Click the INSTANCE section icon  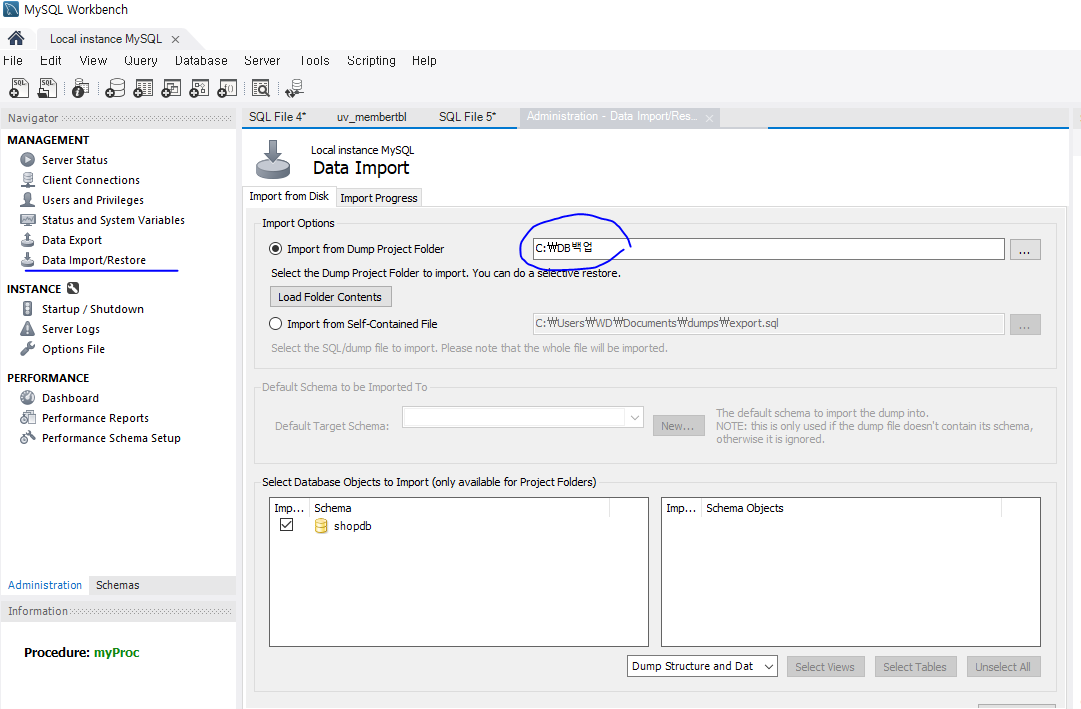(72, 288)
